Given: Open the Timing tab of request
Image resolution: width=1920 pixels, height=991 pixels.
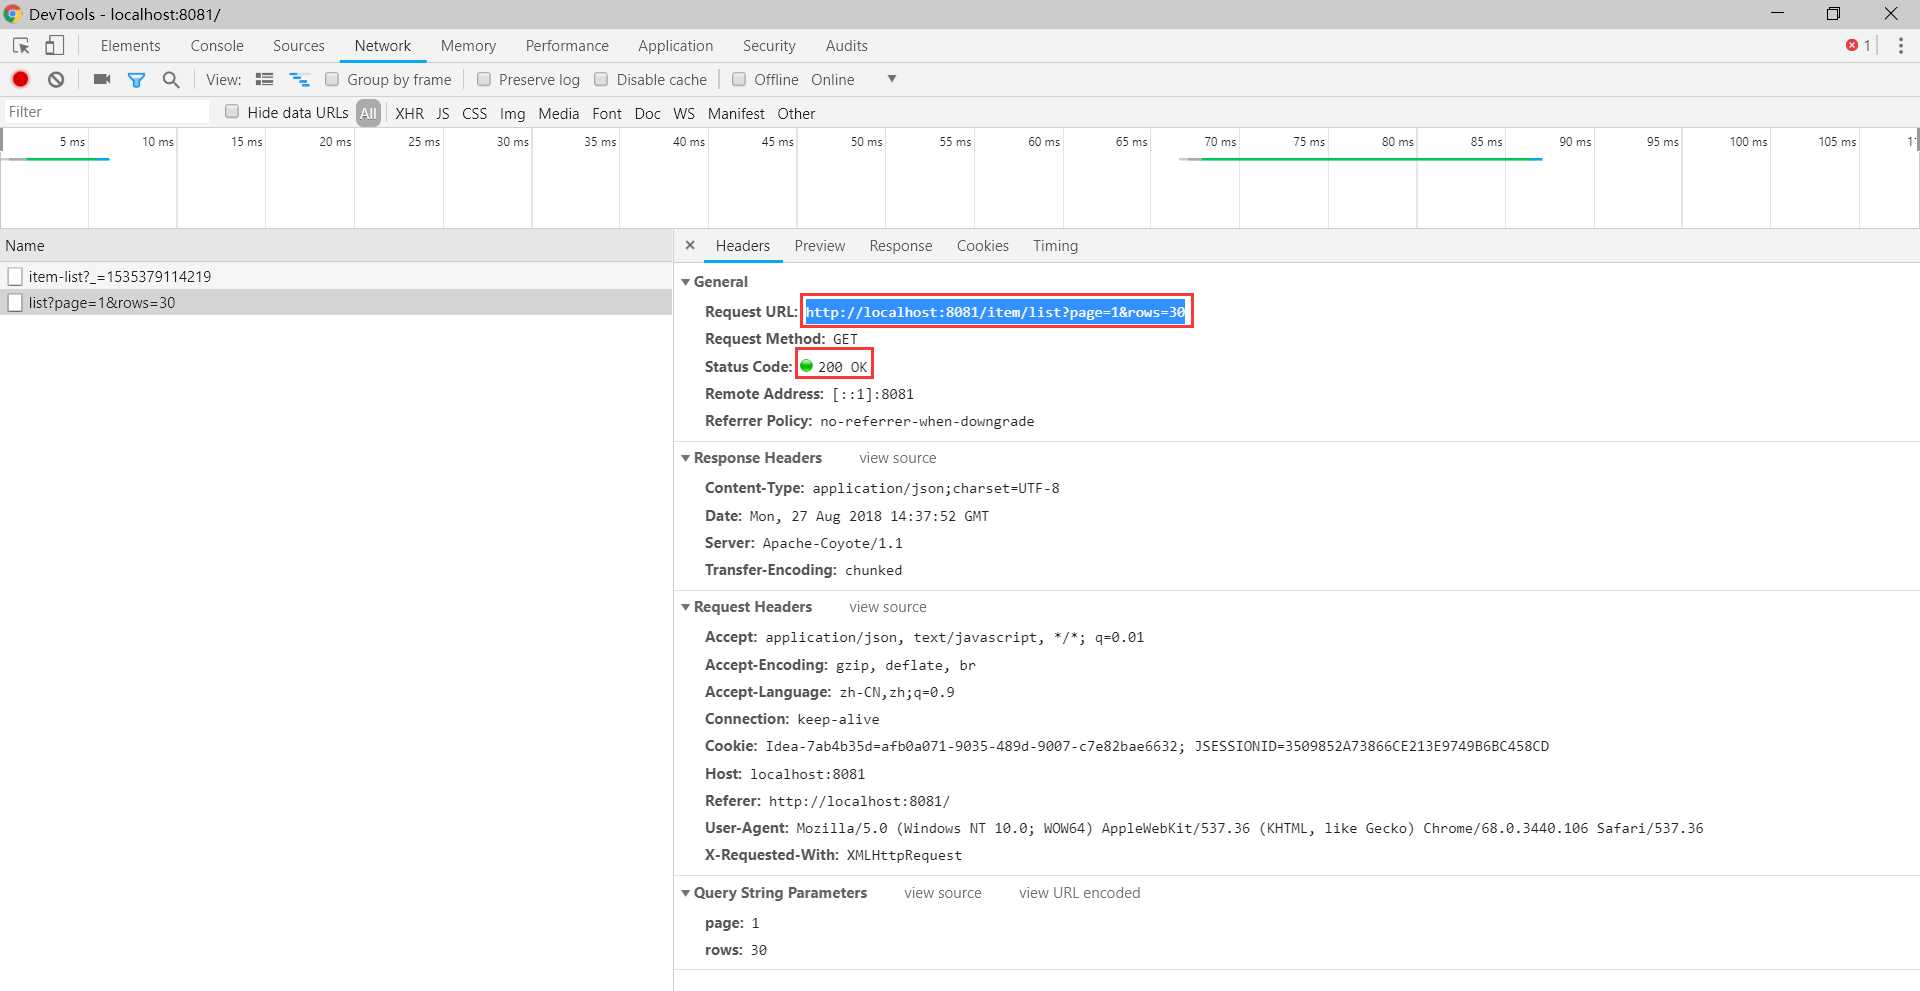Looking at the screenshot, I should pyautogui.click(x=1056, y=246).
